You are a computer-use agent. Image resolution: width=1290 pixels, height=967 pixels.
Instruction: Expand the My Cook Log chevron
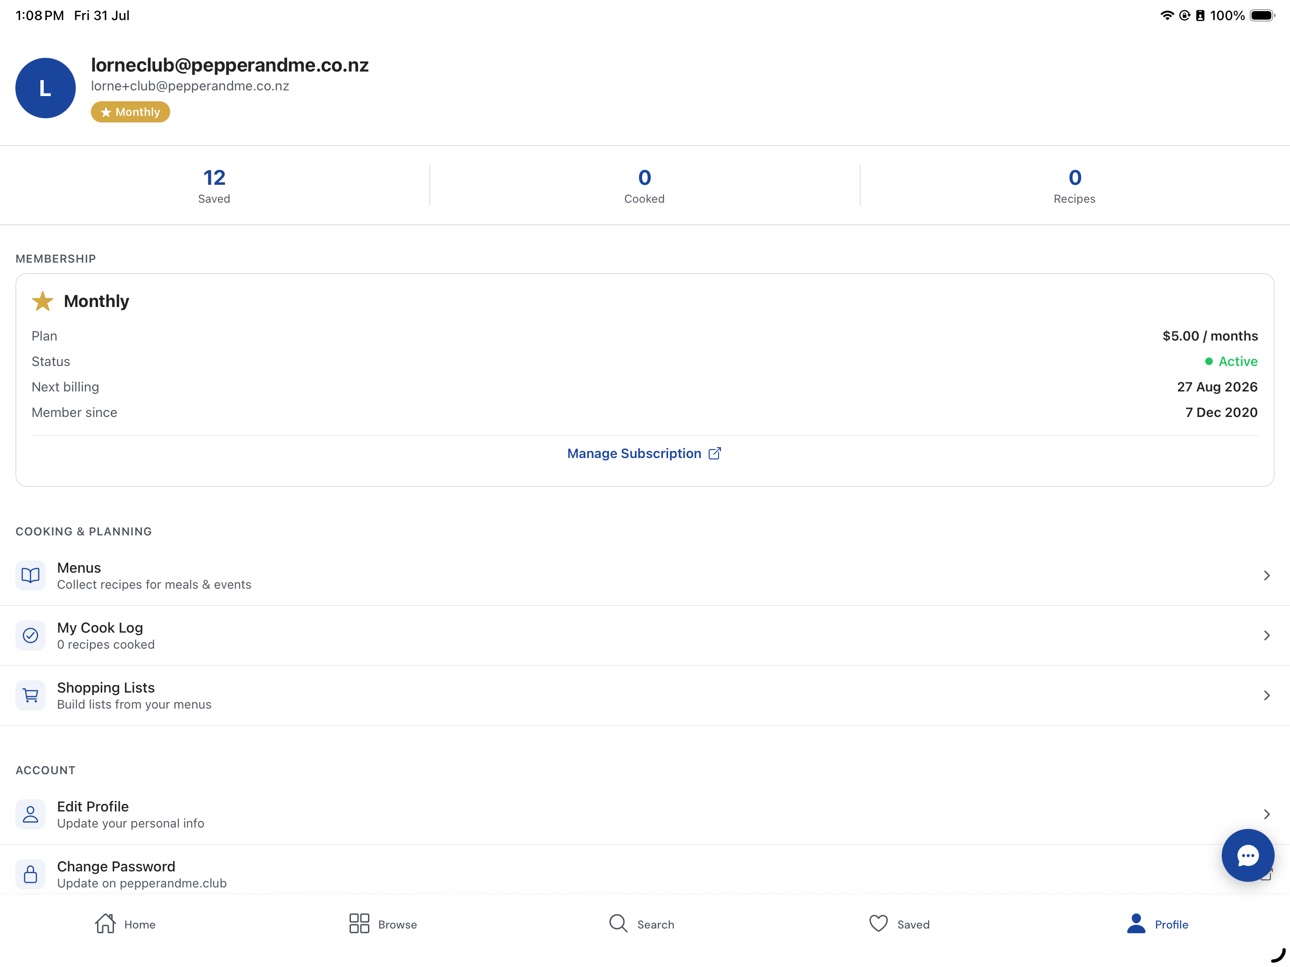pos(1266,635)
